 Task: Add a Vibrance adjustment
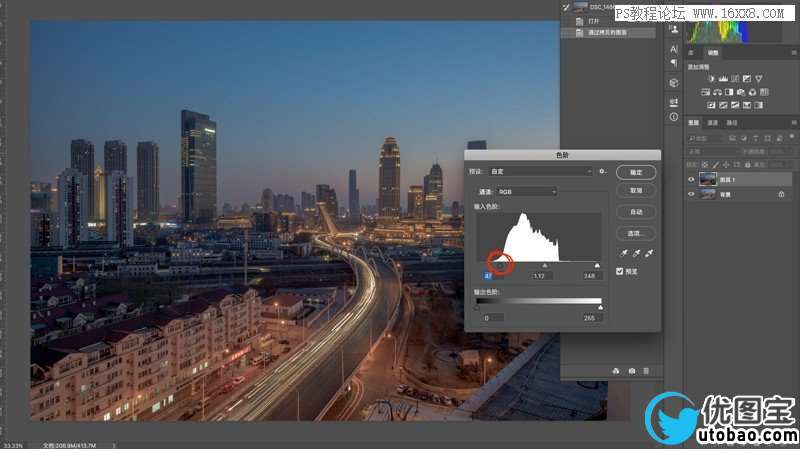(759, 79)
